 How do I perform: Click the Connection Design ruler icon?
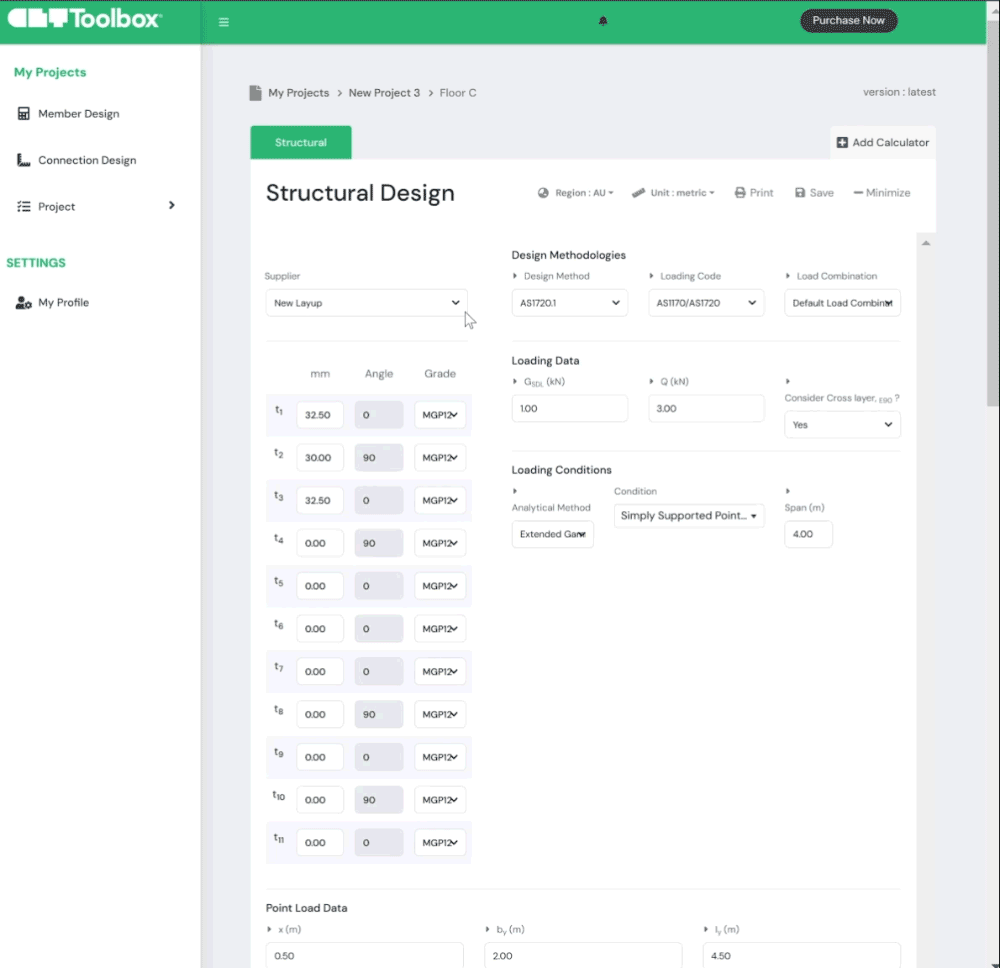point(24,160)
